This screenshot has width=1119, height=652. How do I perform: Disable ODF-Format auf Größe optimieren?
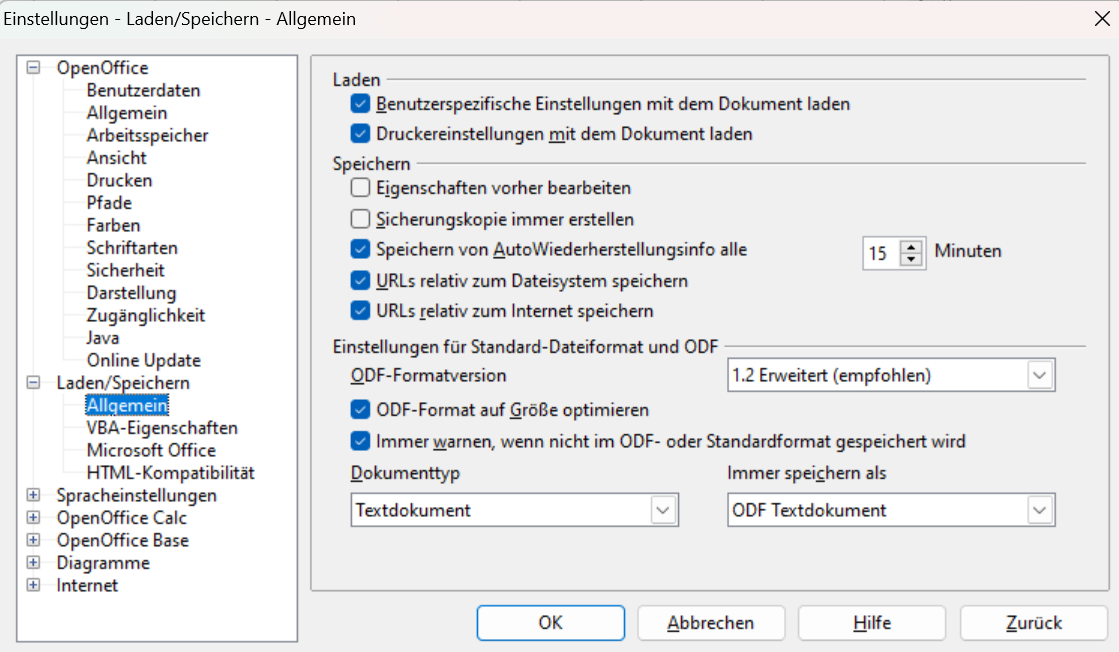pyautogui.click(x=361, y=409)
